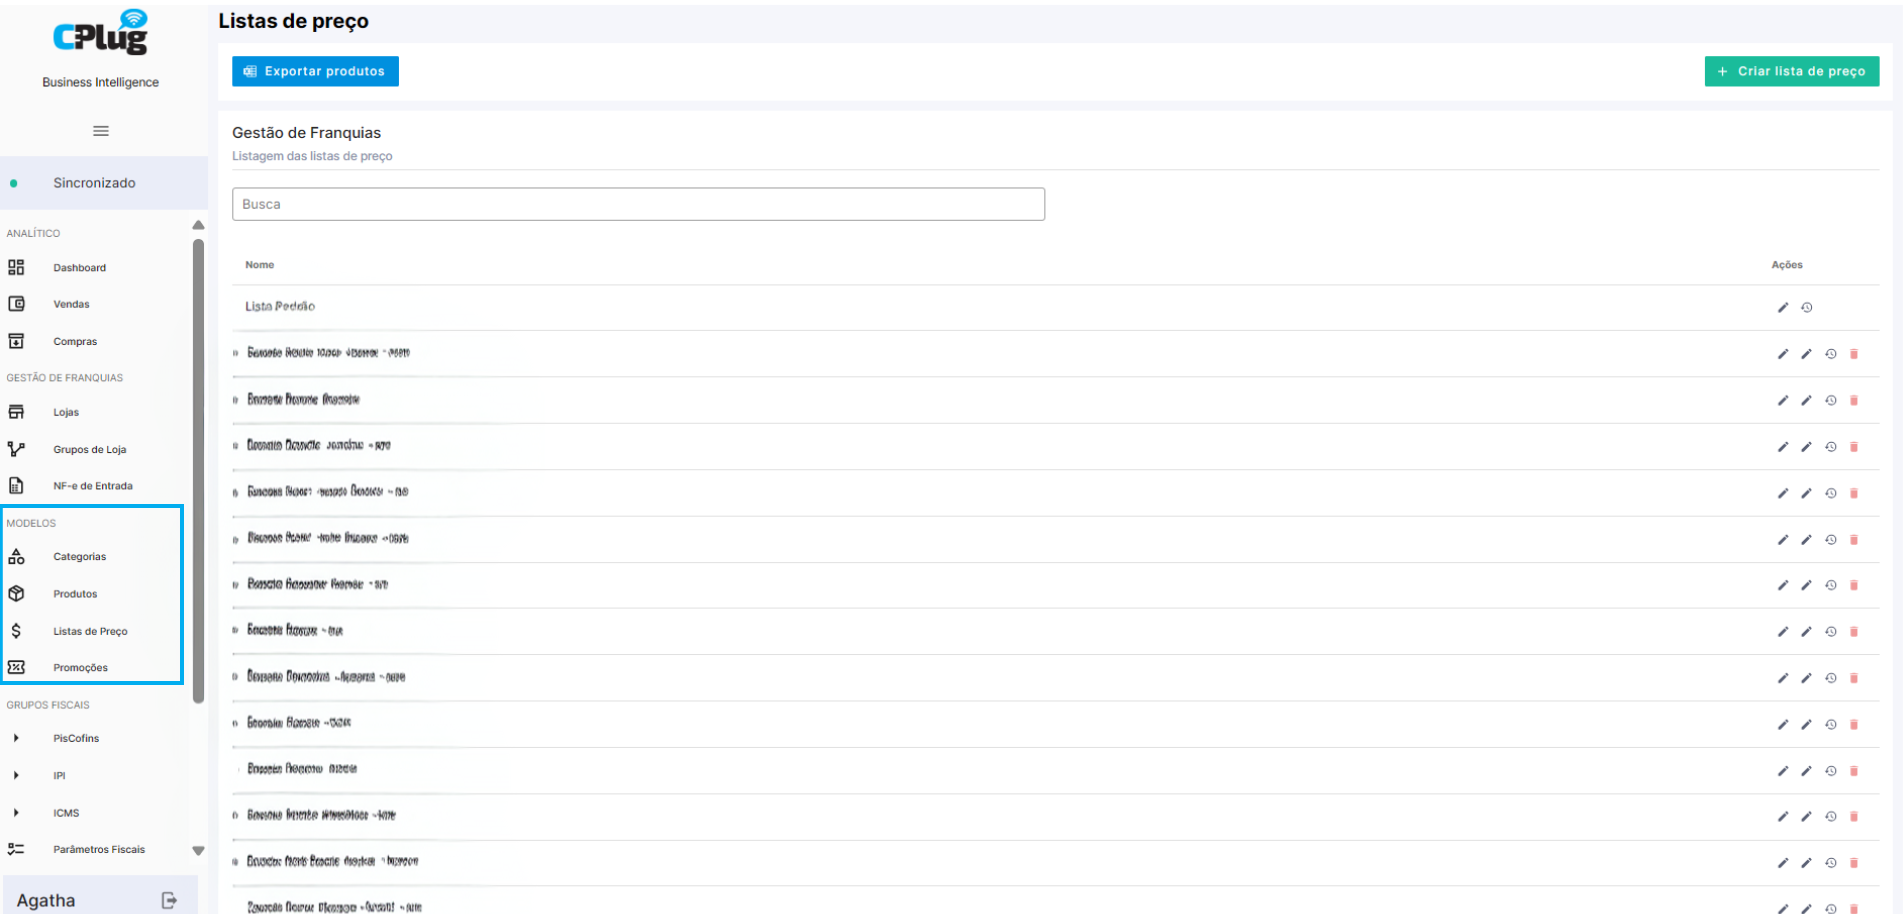
Task: Open Grupos de Loja branch icon
Action: click(x=16, y=449)
